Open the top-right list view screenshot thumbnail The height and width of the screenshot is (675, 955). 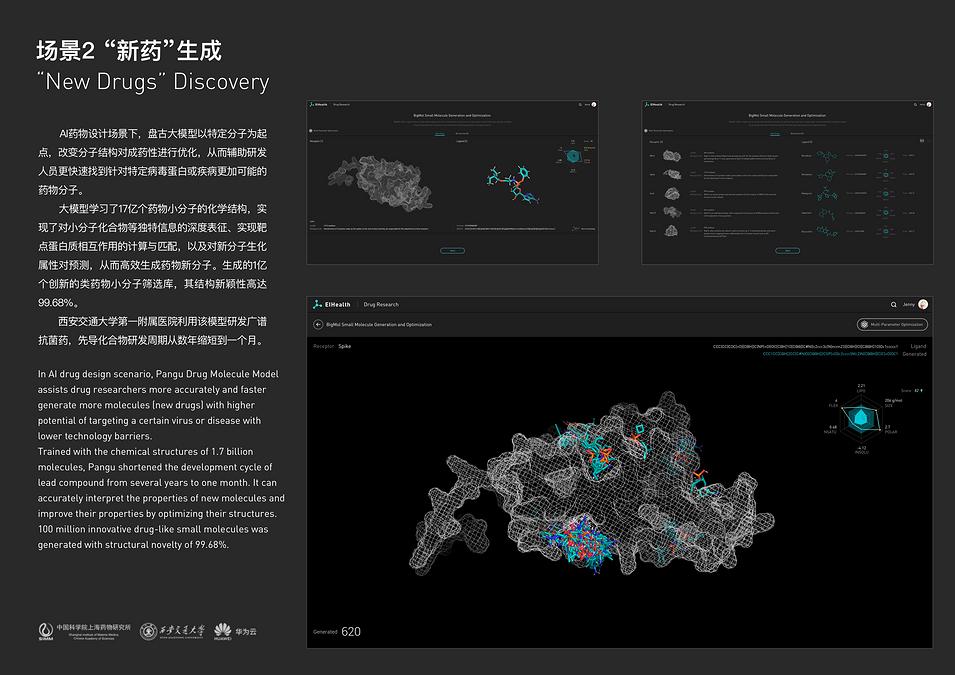tap(787, 181)
